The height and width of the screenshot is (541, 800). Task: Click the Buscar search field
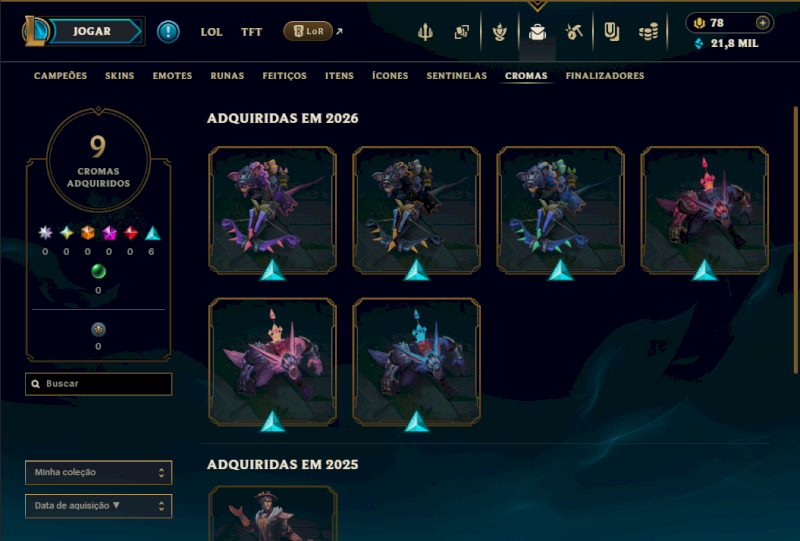coord(98,384)
